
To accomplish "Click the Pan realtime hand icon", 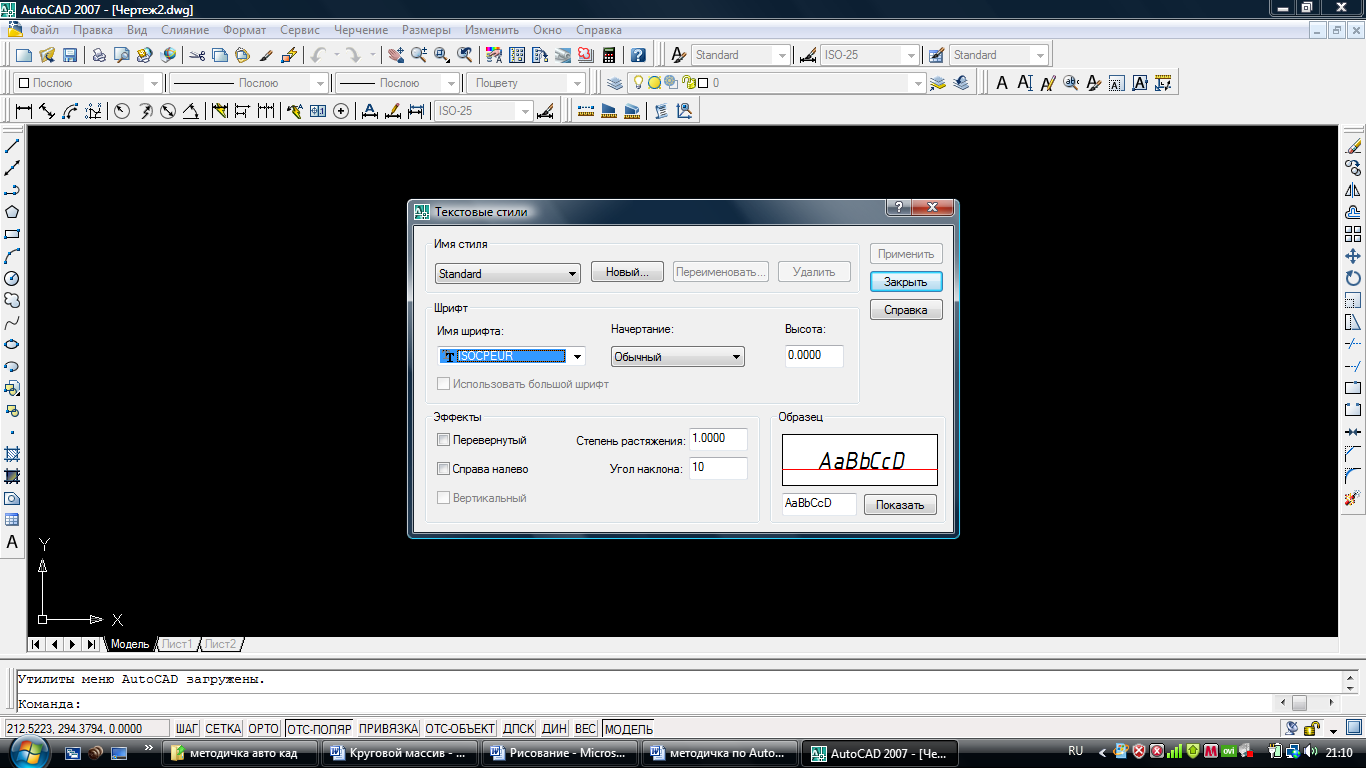I will click(396, 55).
